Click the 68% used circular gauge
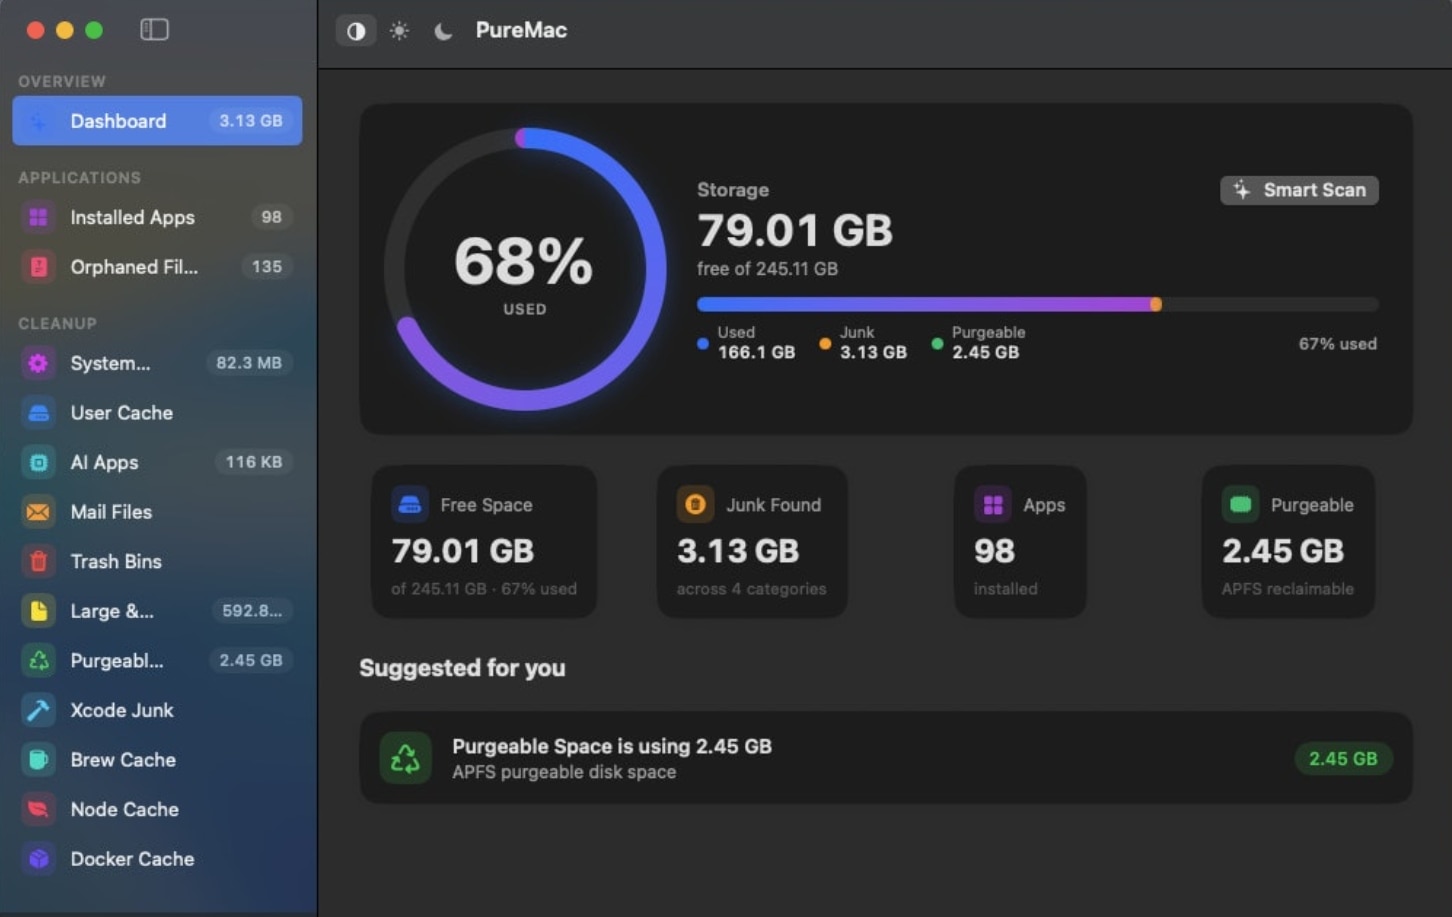The image size is (1452, 917). (x=525, y=269)
